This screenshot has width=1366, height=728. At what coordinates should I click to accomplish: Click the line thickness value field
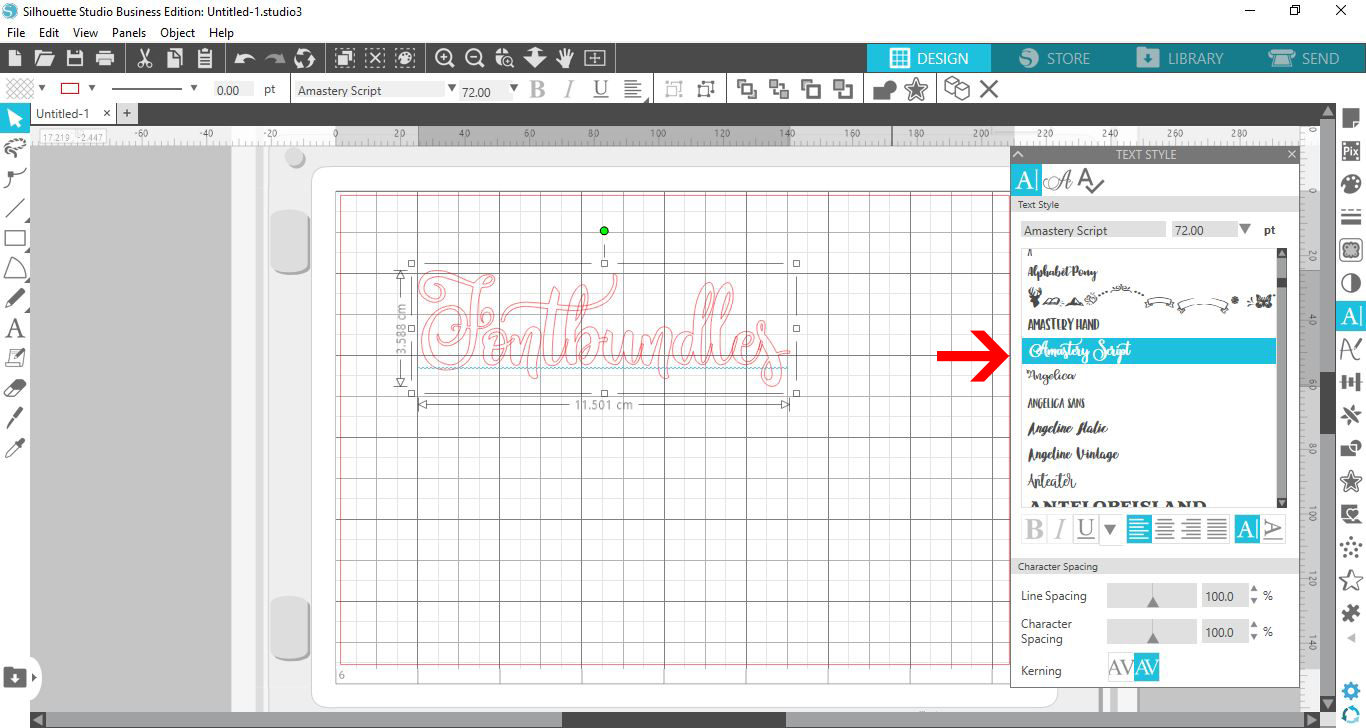click(233, 90)
